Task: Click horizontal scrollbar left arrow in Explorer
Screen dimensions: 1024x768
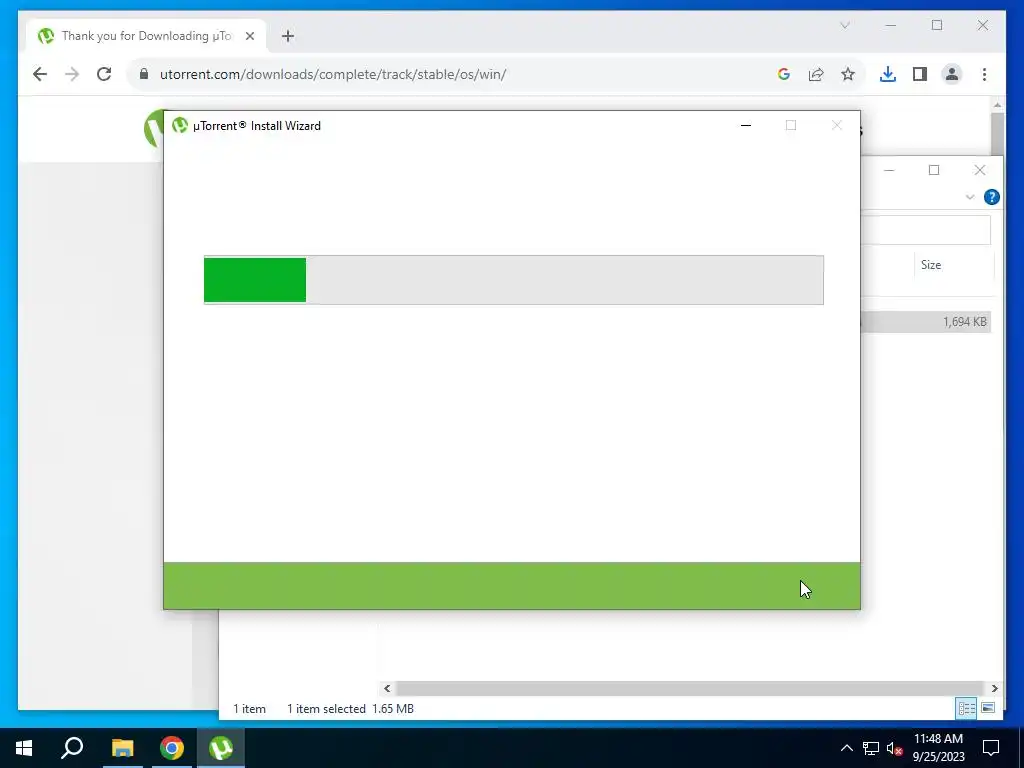Action: tap(387, 688)
